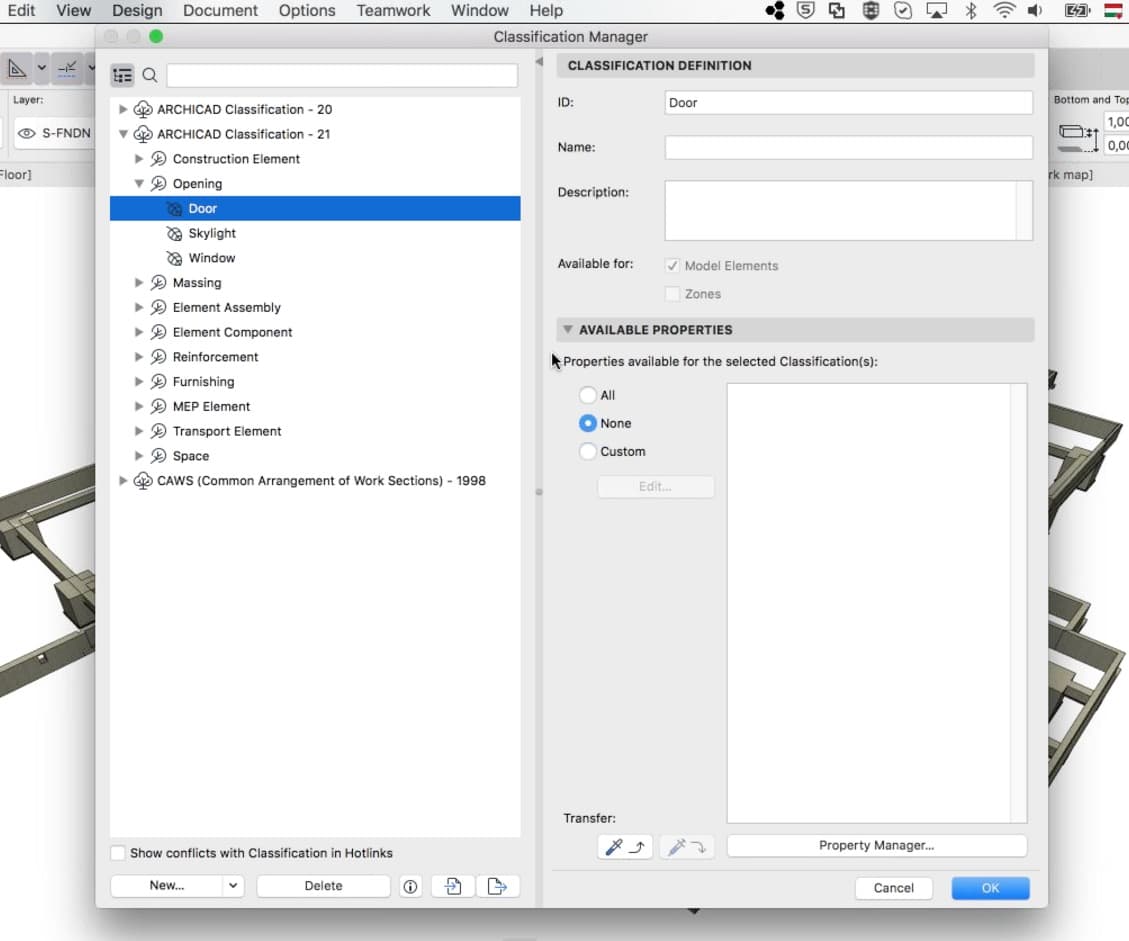Image resolution: width=1129 pixels, height=941 pixels.
Task: Open the New... button dropdown arrow
Action: point(233,886)
